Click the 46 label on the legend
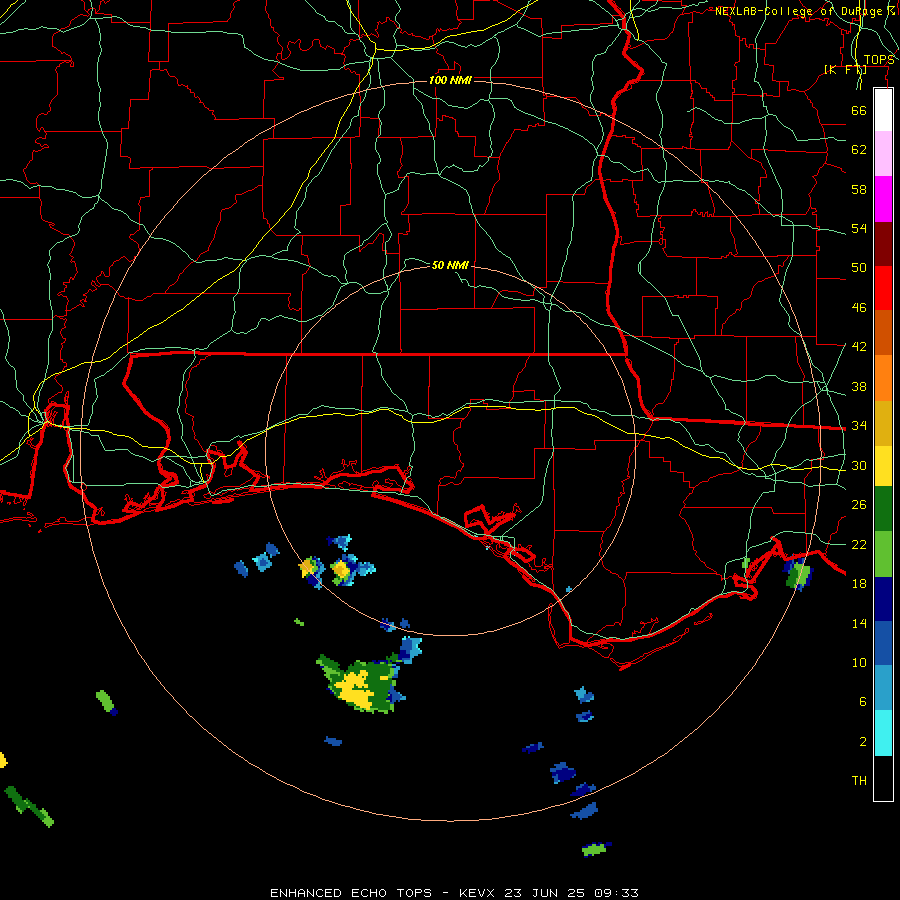The image size is (900, 900). 859,308
